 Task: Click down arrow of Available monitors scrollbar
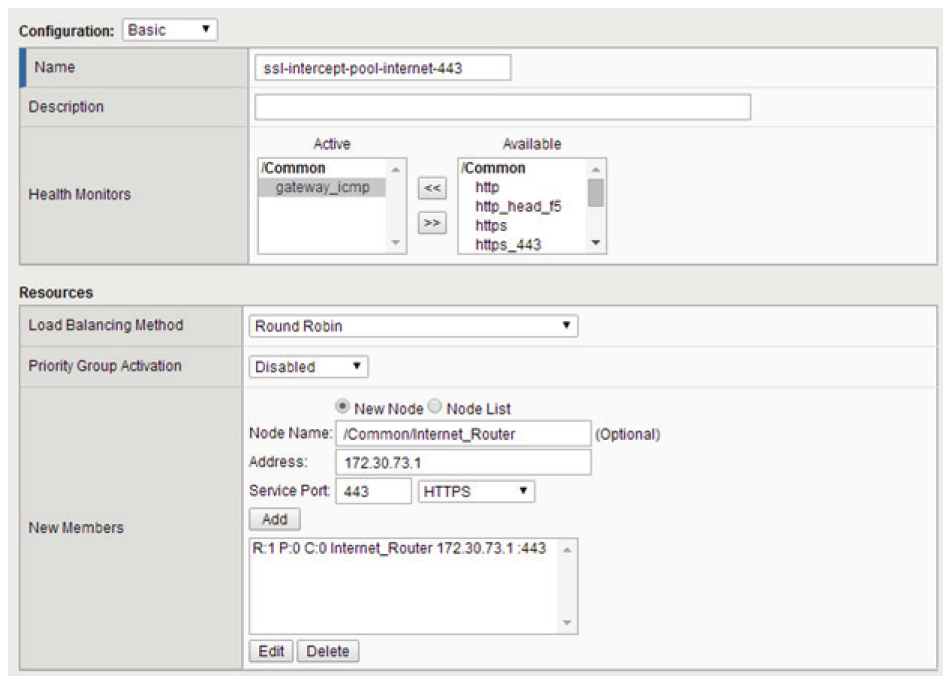click(x=596, y=243)
